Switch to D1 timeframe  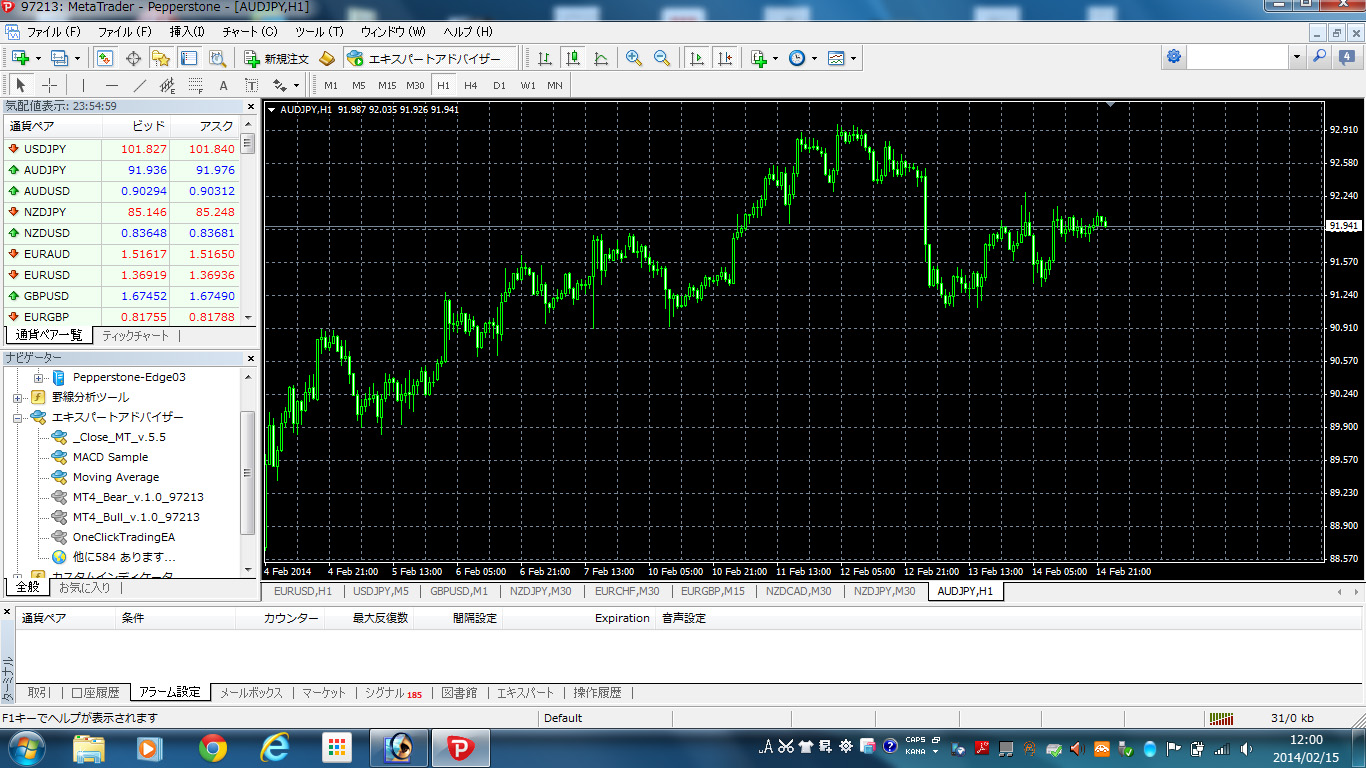499,85
